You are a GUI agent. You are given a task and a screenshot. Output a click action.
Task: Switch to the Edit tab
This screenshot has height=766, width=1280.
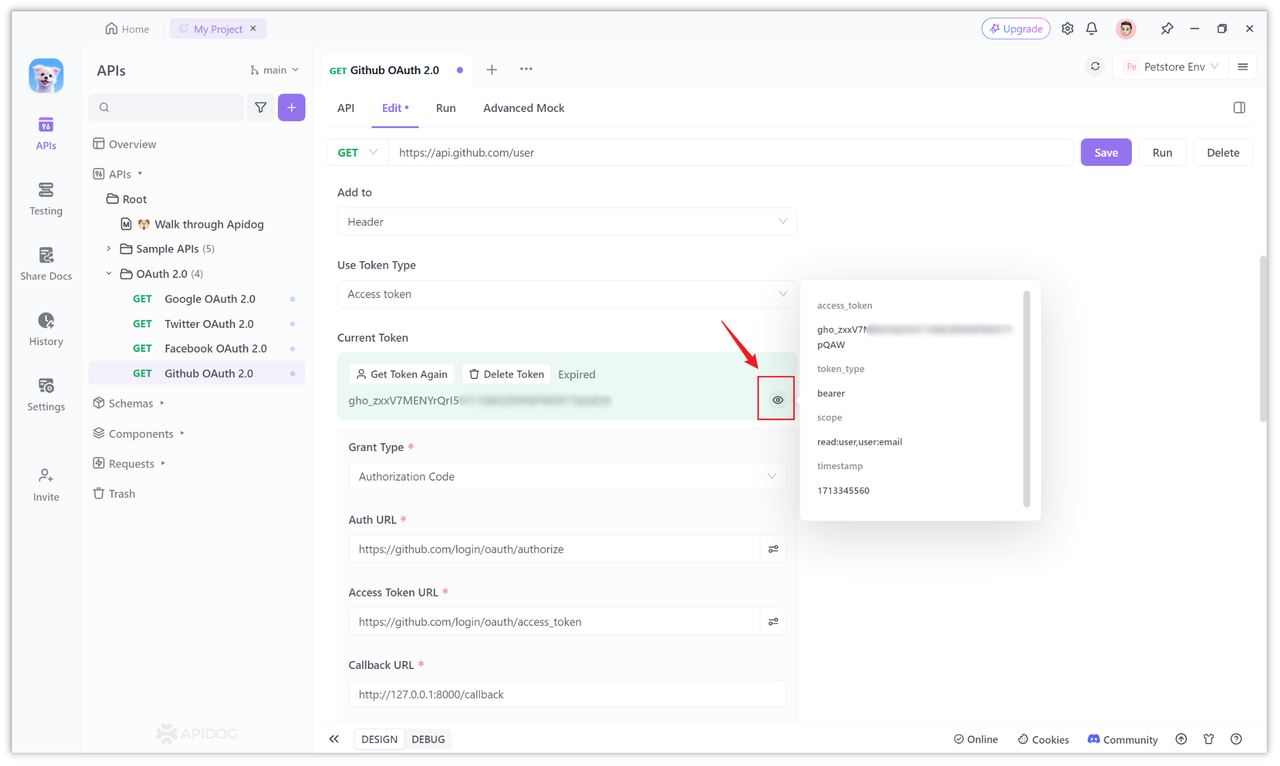395,108
